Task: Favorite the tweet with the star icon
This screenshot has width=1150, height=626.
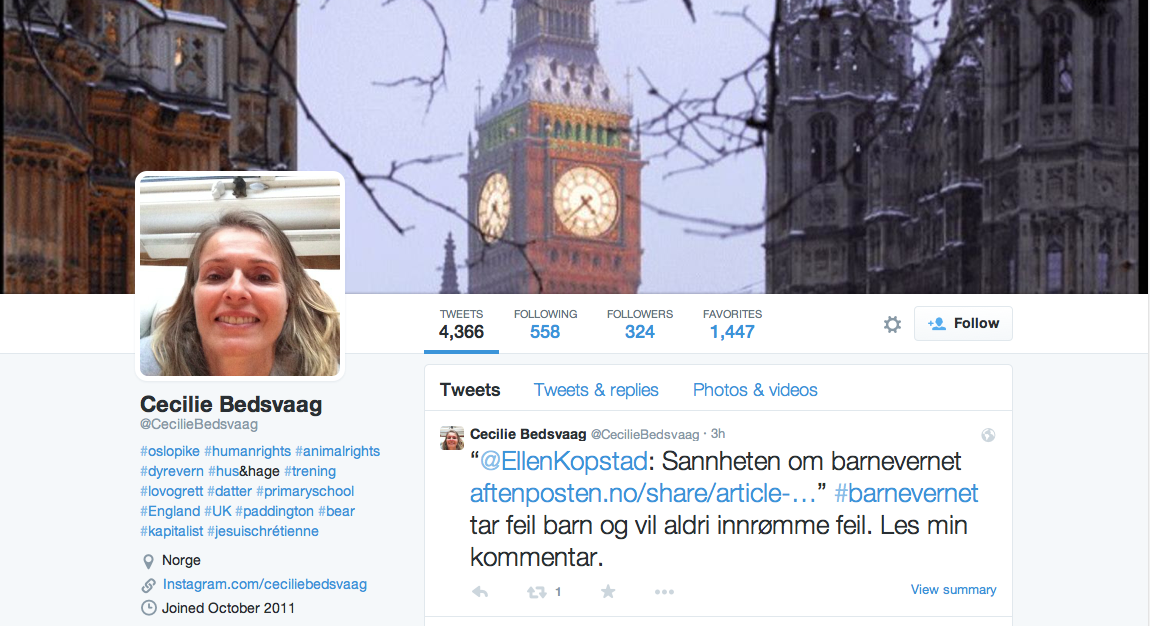Action: click(x=608, y=592)
